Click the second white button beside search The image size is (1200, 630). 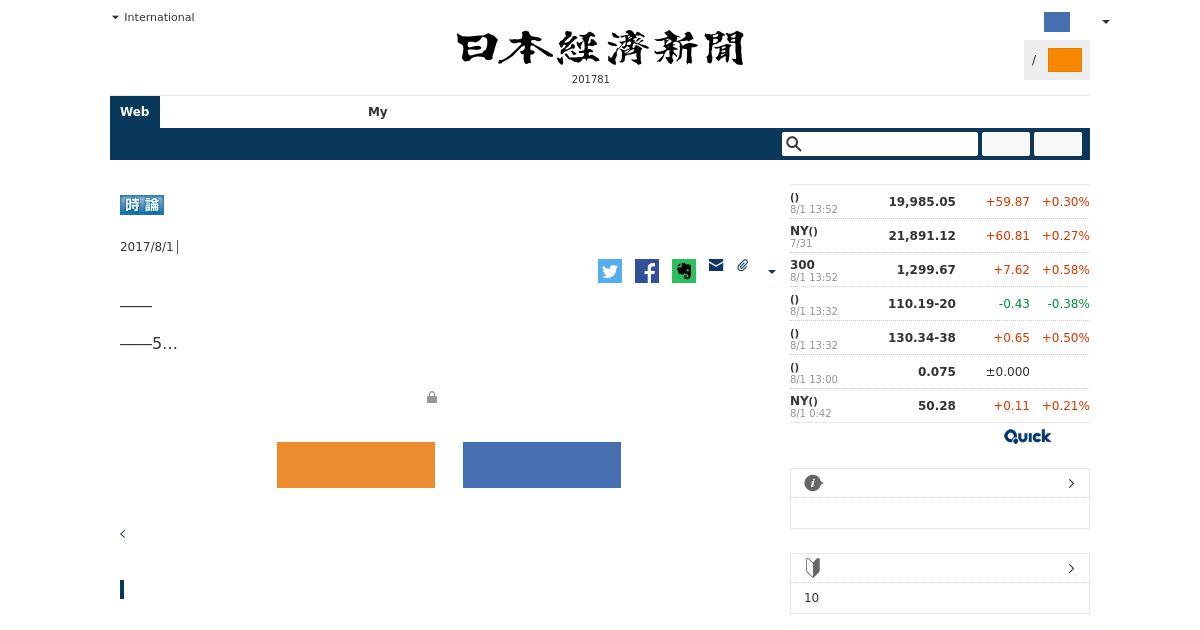pos(1058,144)
